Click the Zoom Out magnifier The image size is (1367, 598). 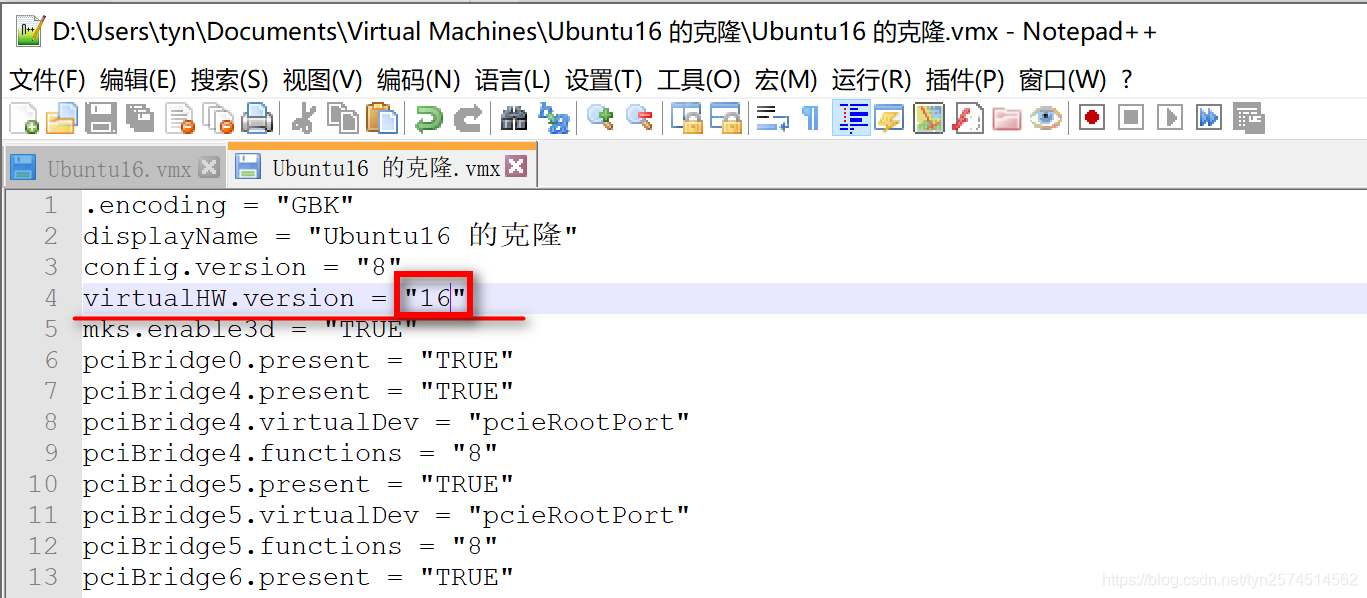click(x=639, y=118)
